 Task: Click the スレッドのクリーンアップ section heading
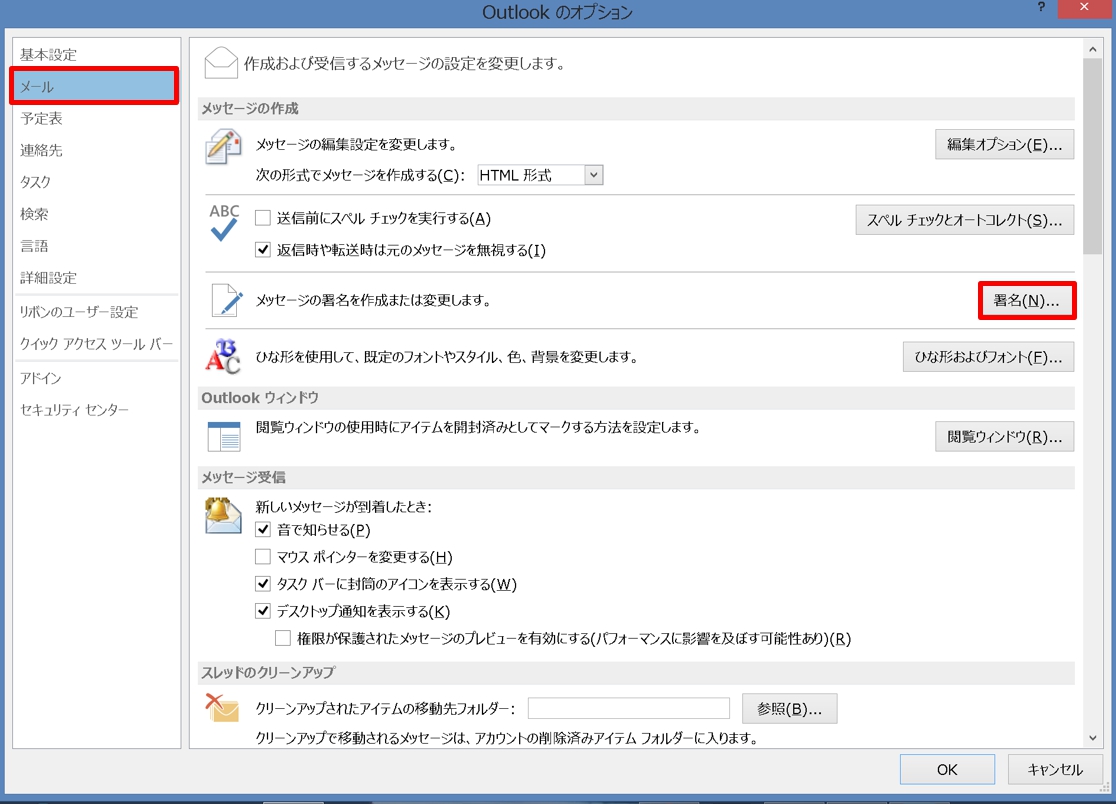[x=268, y=672]
